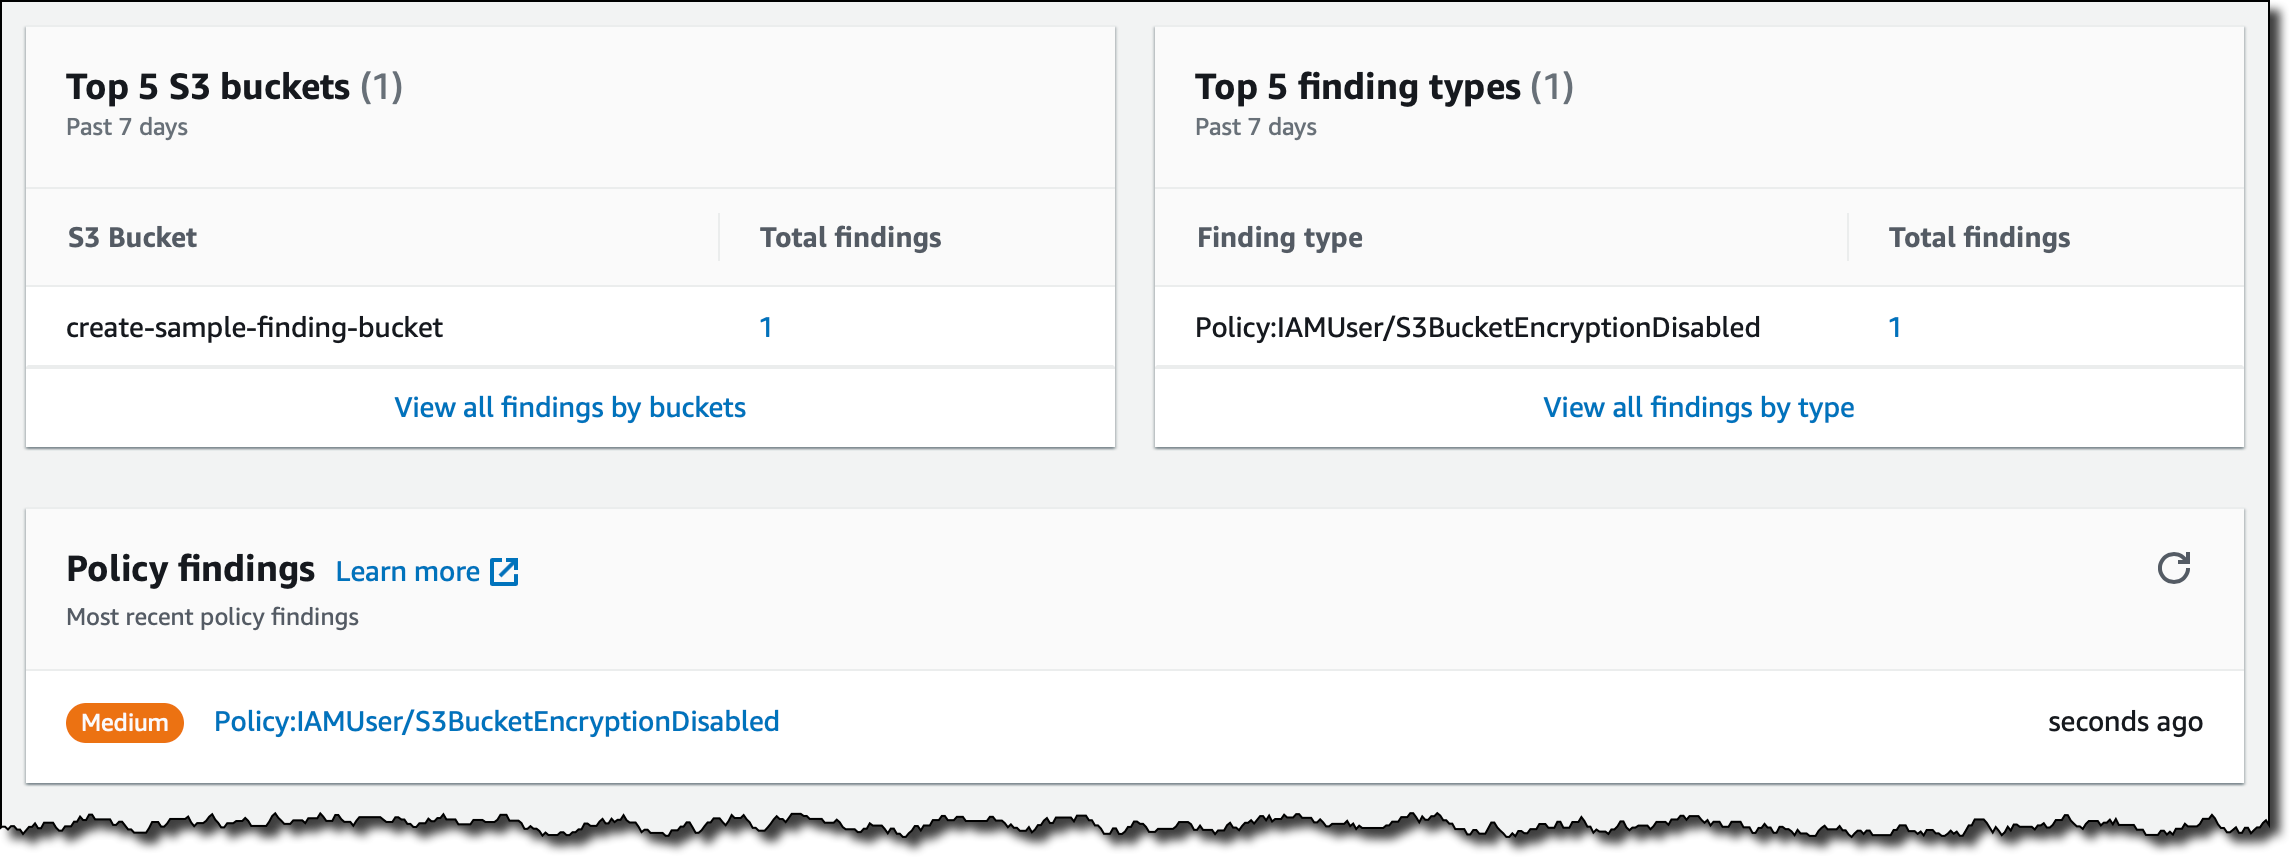View all findings by buckets

click(x=570, y=407)
